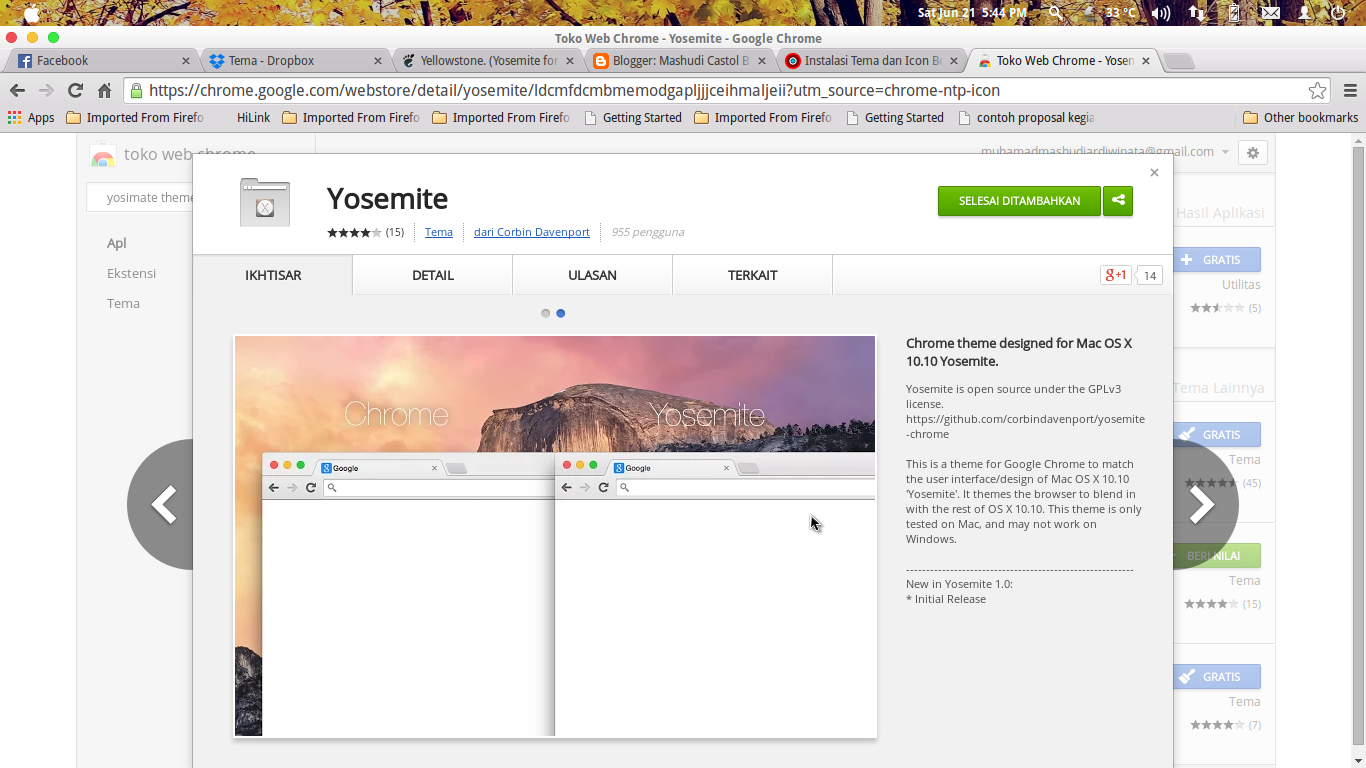Switch to the Blogger Mashudi Castol tab

[x=679, y=61]
